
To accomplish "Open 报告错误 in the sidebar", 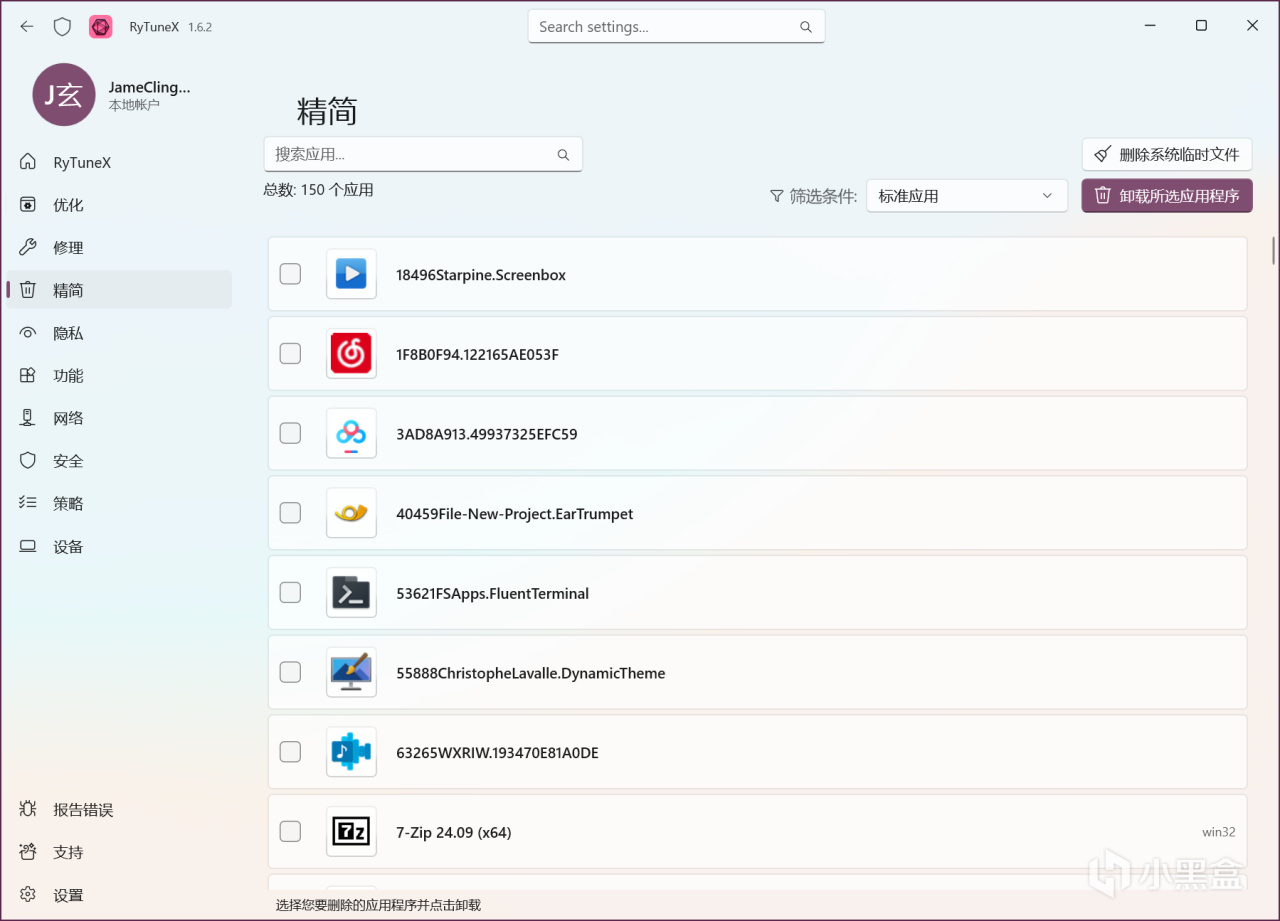I will coord(119,810).
